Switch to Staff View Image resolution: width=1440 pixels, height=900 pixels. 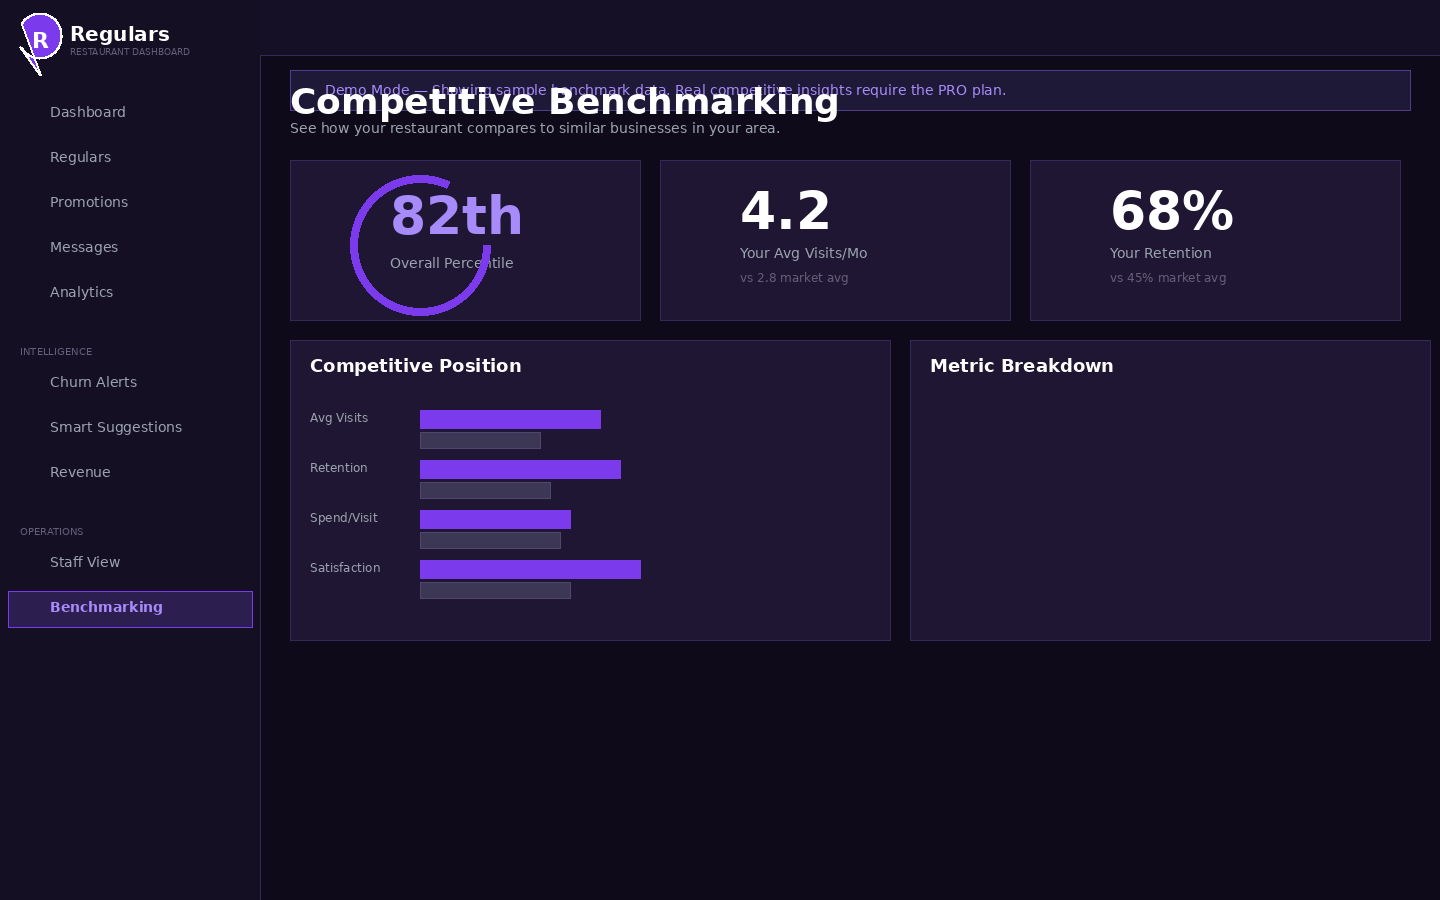(x=85, y=562)
